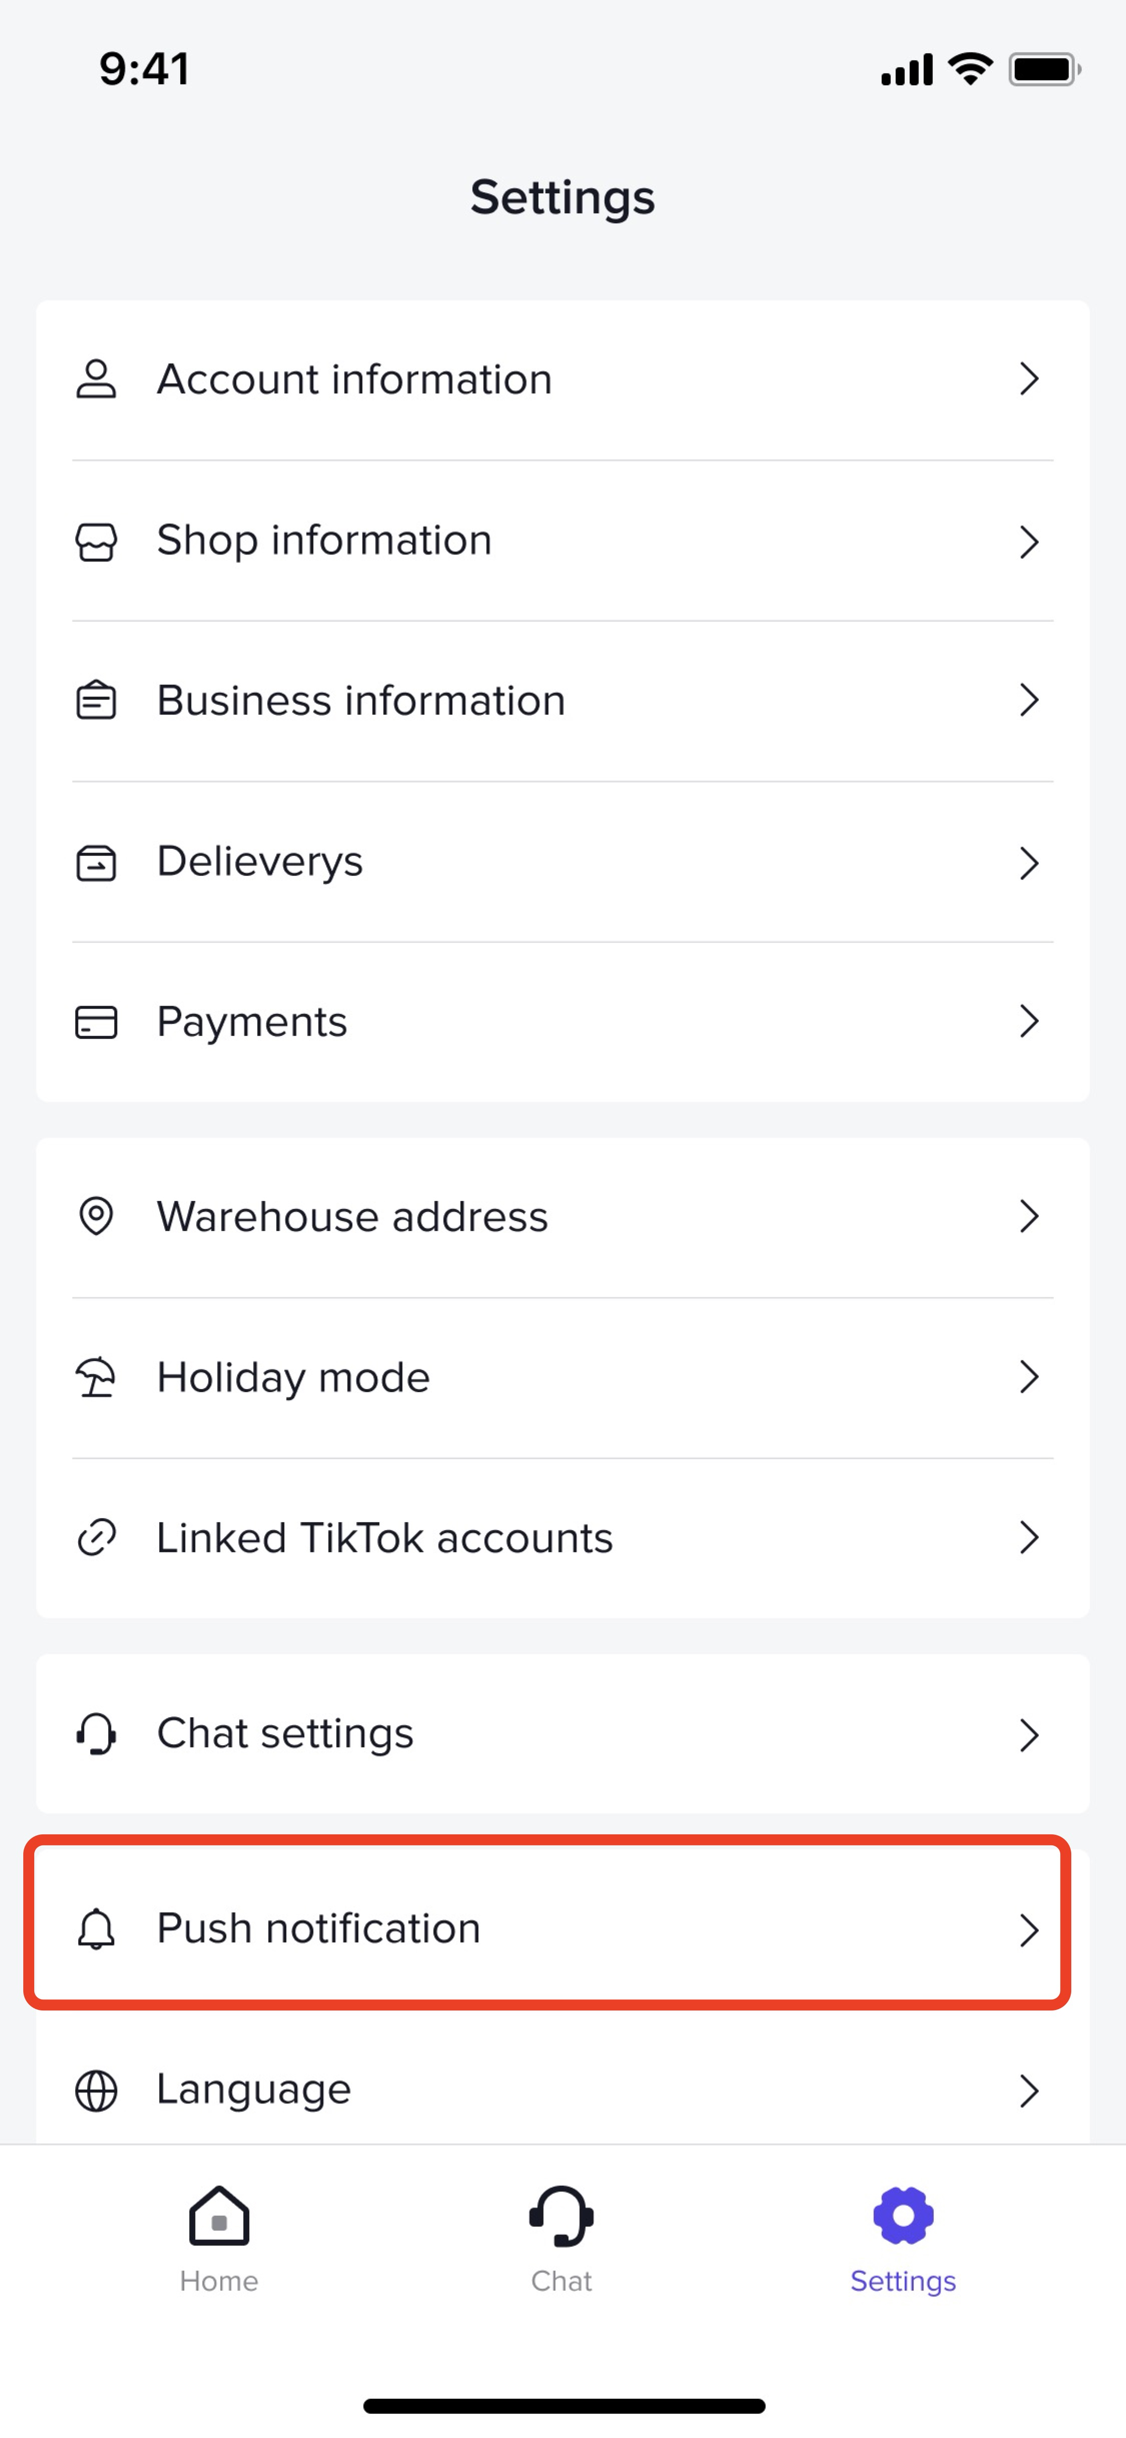Switch to the Chat tab
Viewport: 1126px width, 2438px height.
pos(561,2238)
